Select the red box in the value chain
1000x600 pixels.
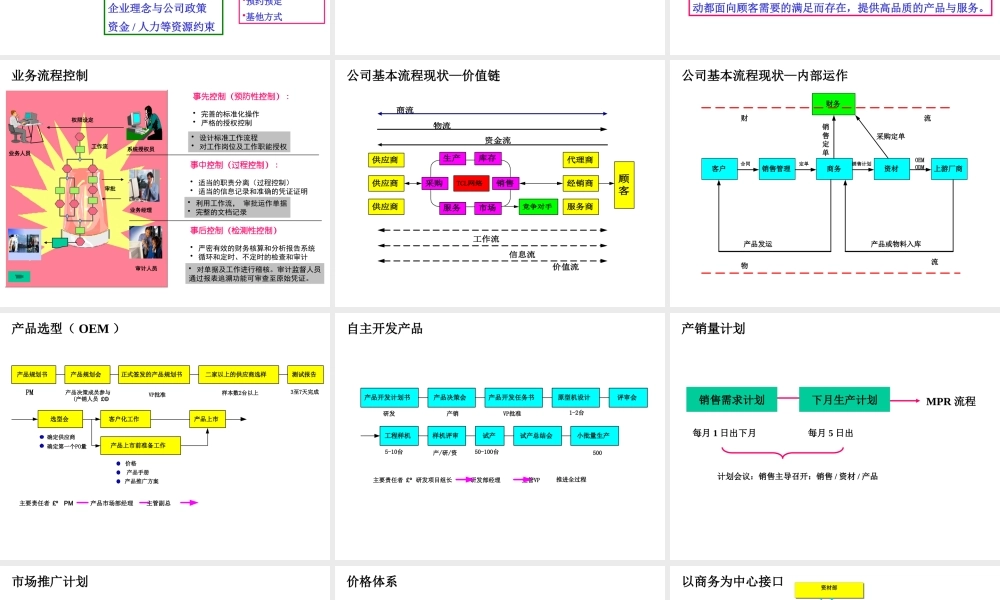pyautogui.click(x=471, y=184)
